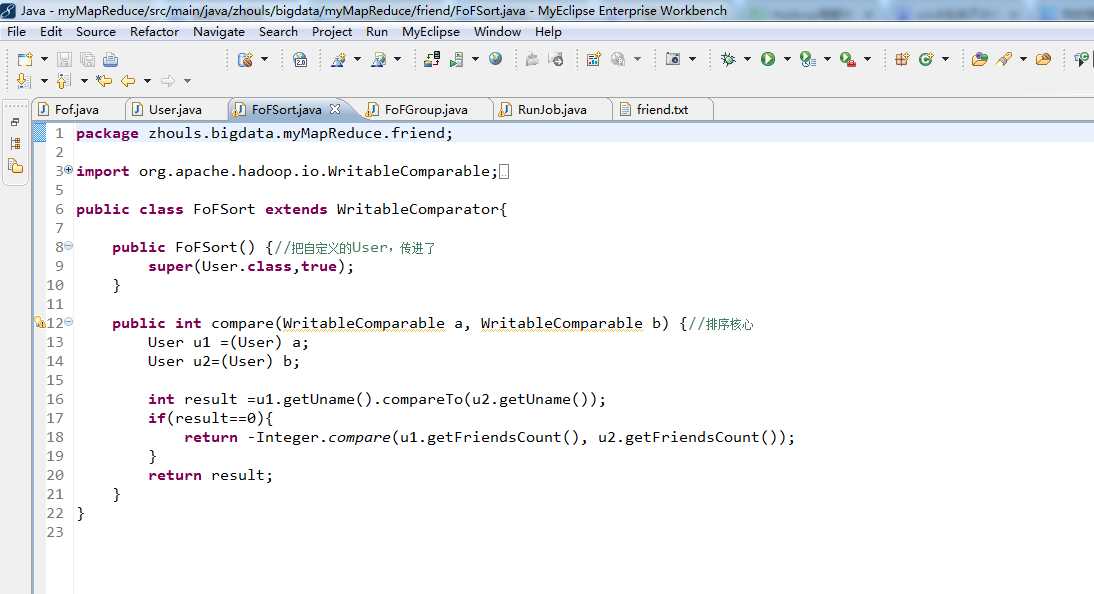1094x594 pixels.
Task: Open the New wizard dropdown arrow
Action: click(44, 59)
